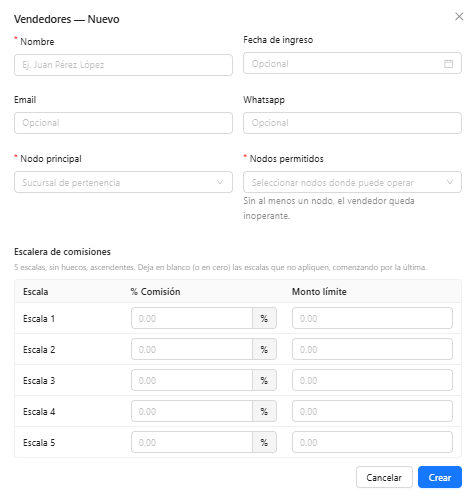Expand Nodo principal chevron arrow

pyautogui.click(x=220, y=182)
